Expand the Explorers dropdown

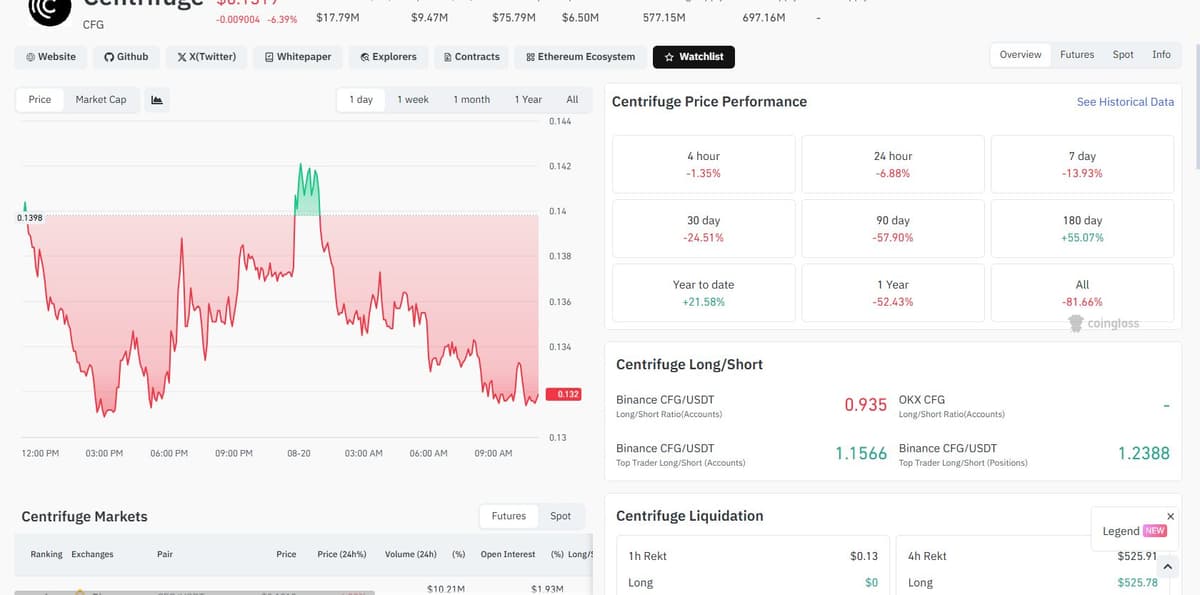[388, 57]
